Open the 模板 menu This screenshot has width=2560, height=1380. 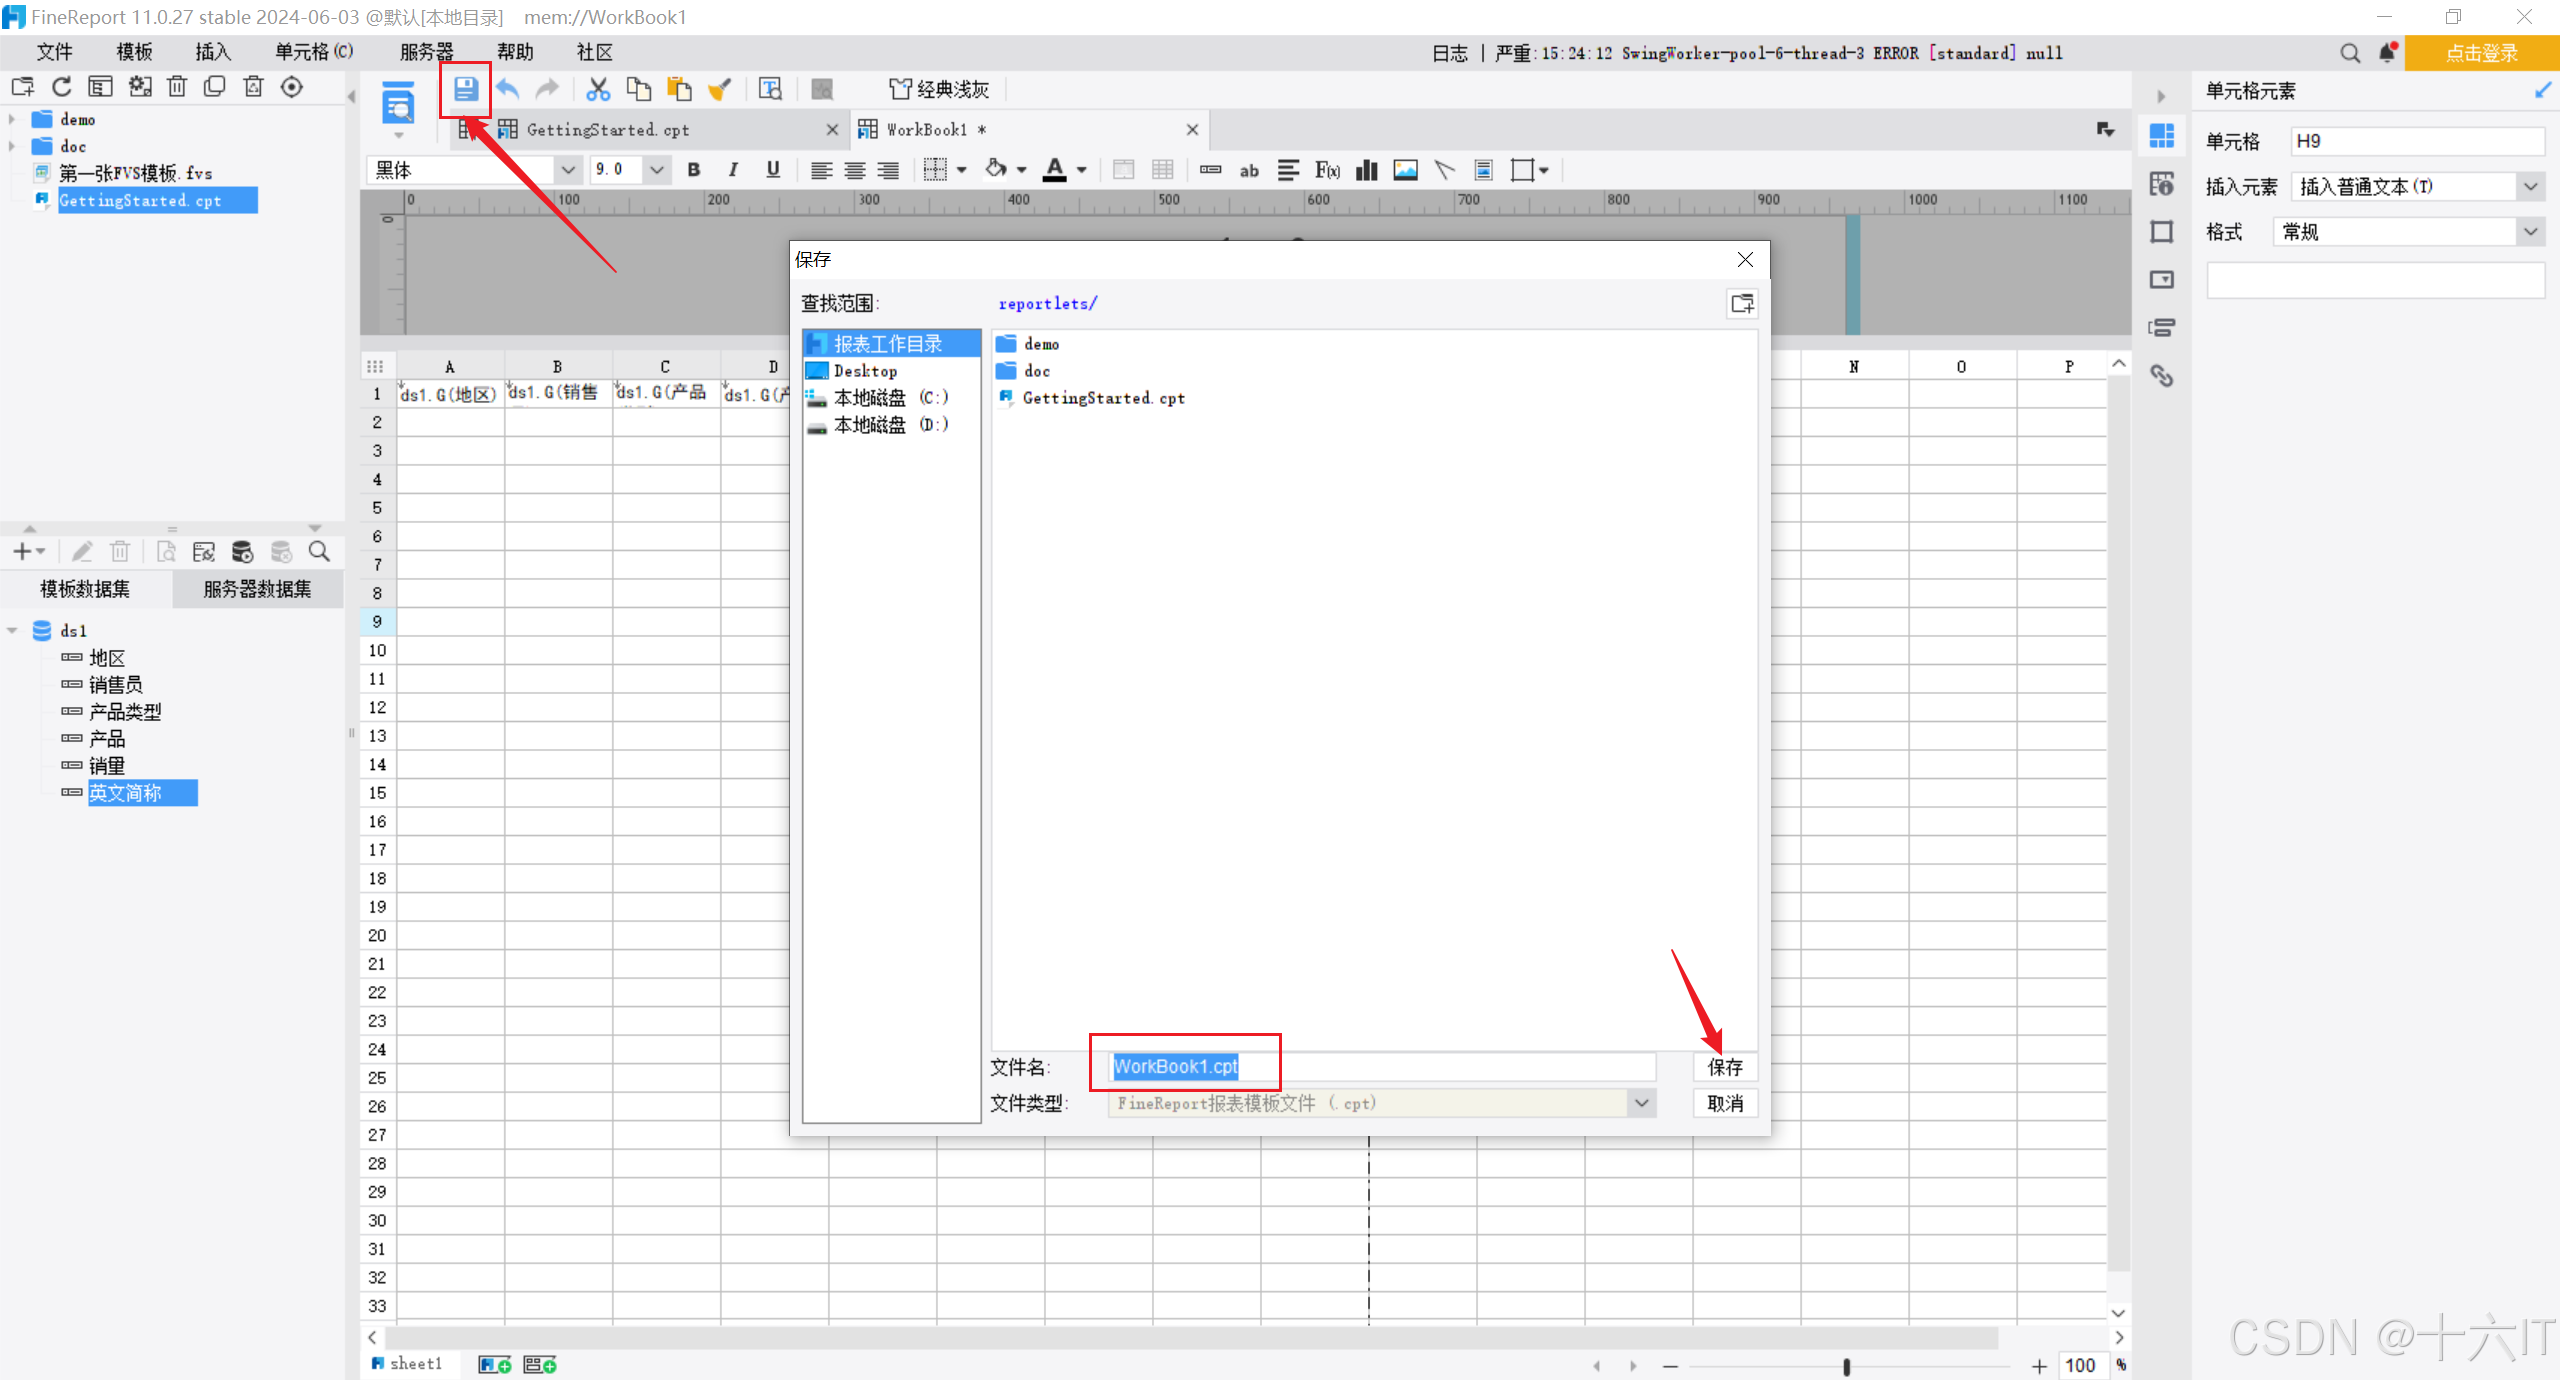pos(134,52)
